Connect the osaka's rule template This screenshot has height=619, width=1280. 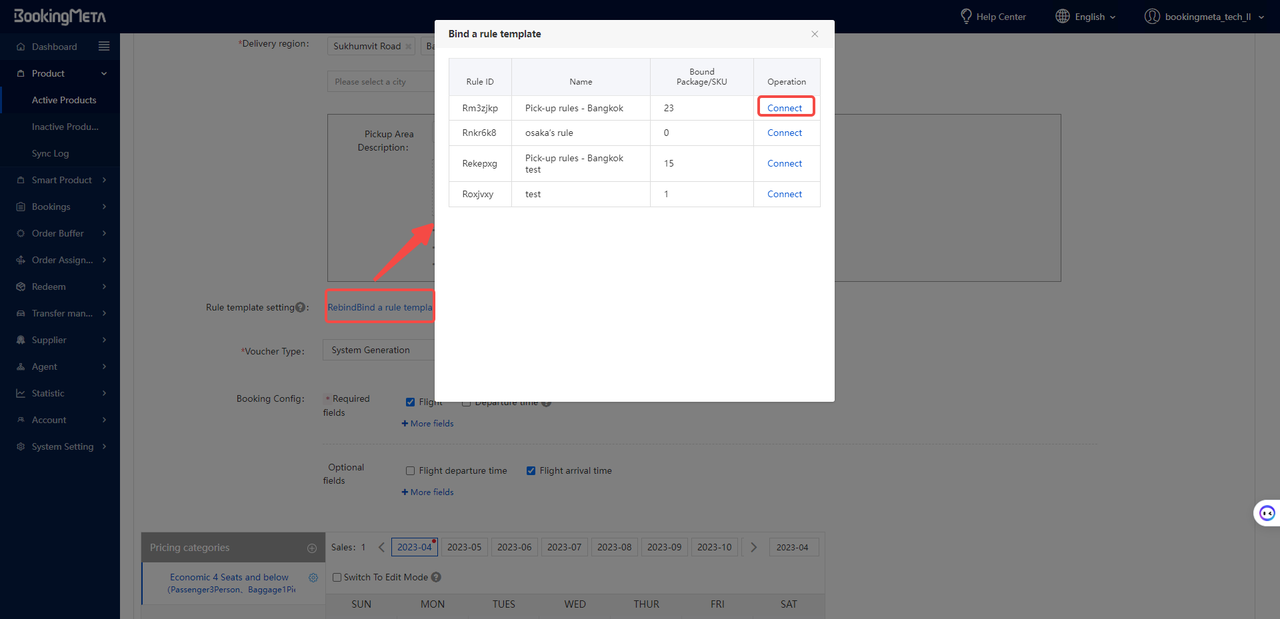(784, 133)
